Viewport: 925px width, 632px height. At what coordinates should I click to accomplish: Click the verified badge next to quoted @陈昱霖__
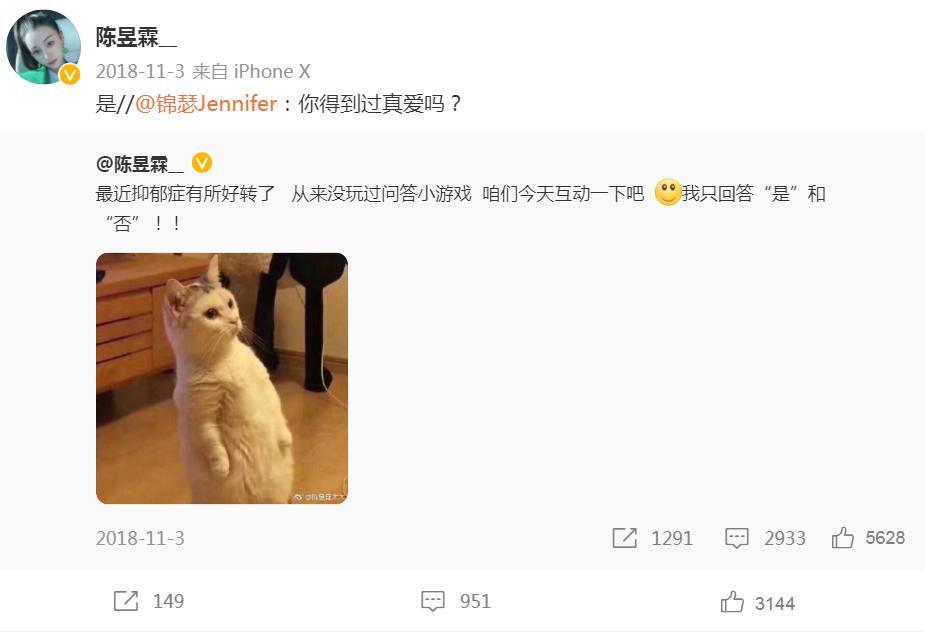[x=202, y=163]
